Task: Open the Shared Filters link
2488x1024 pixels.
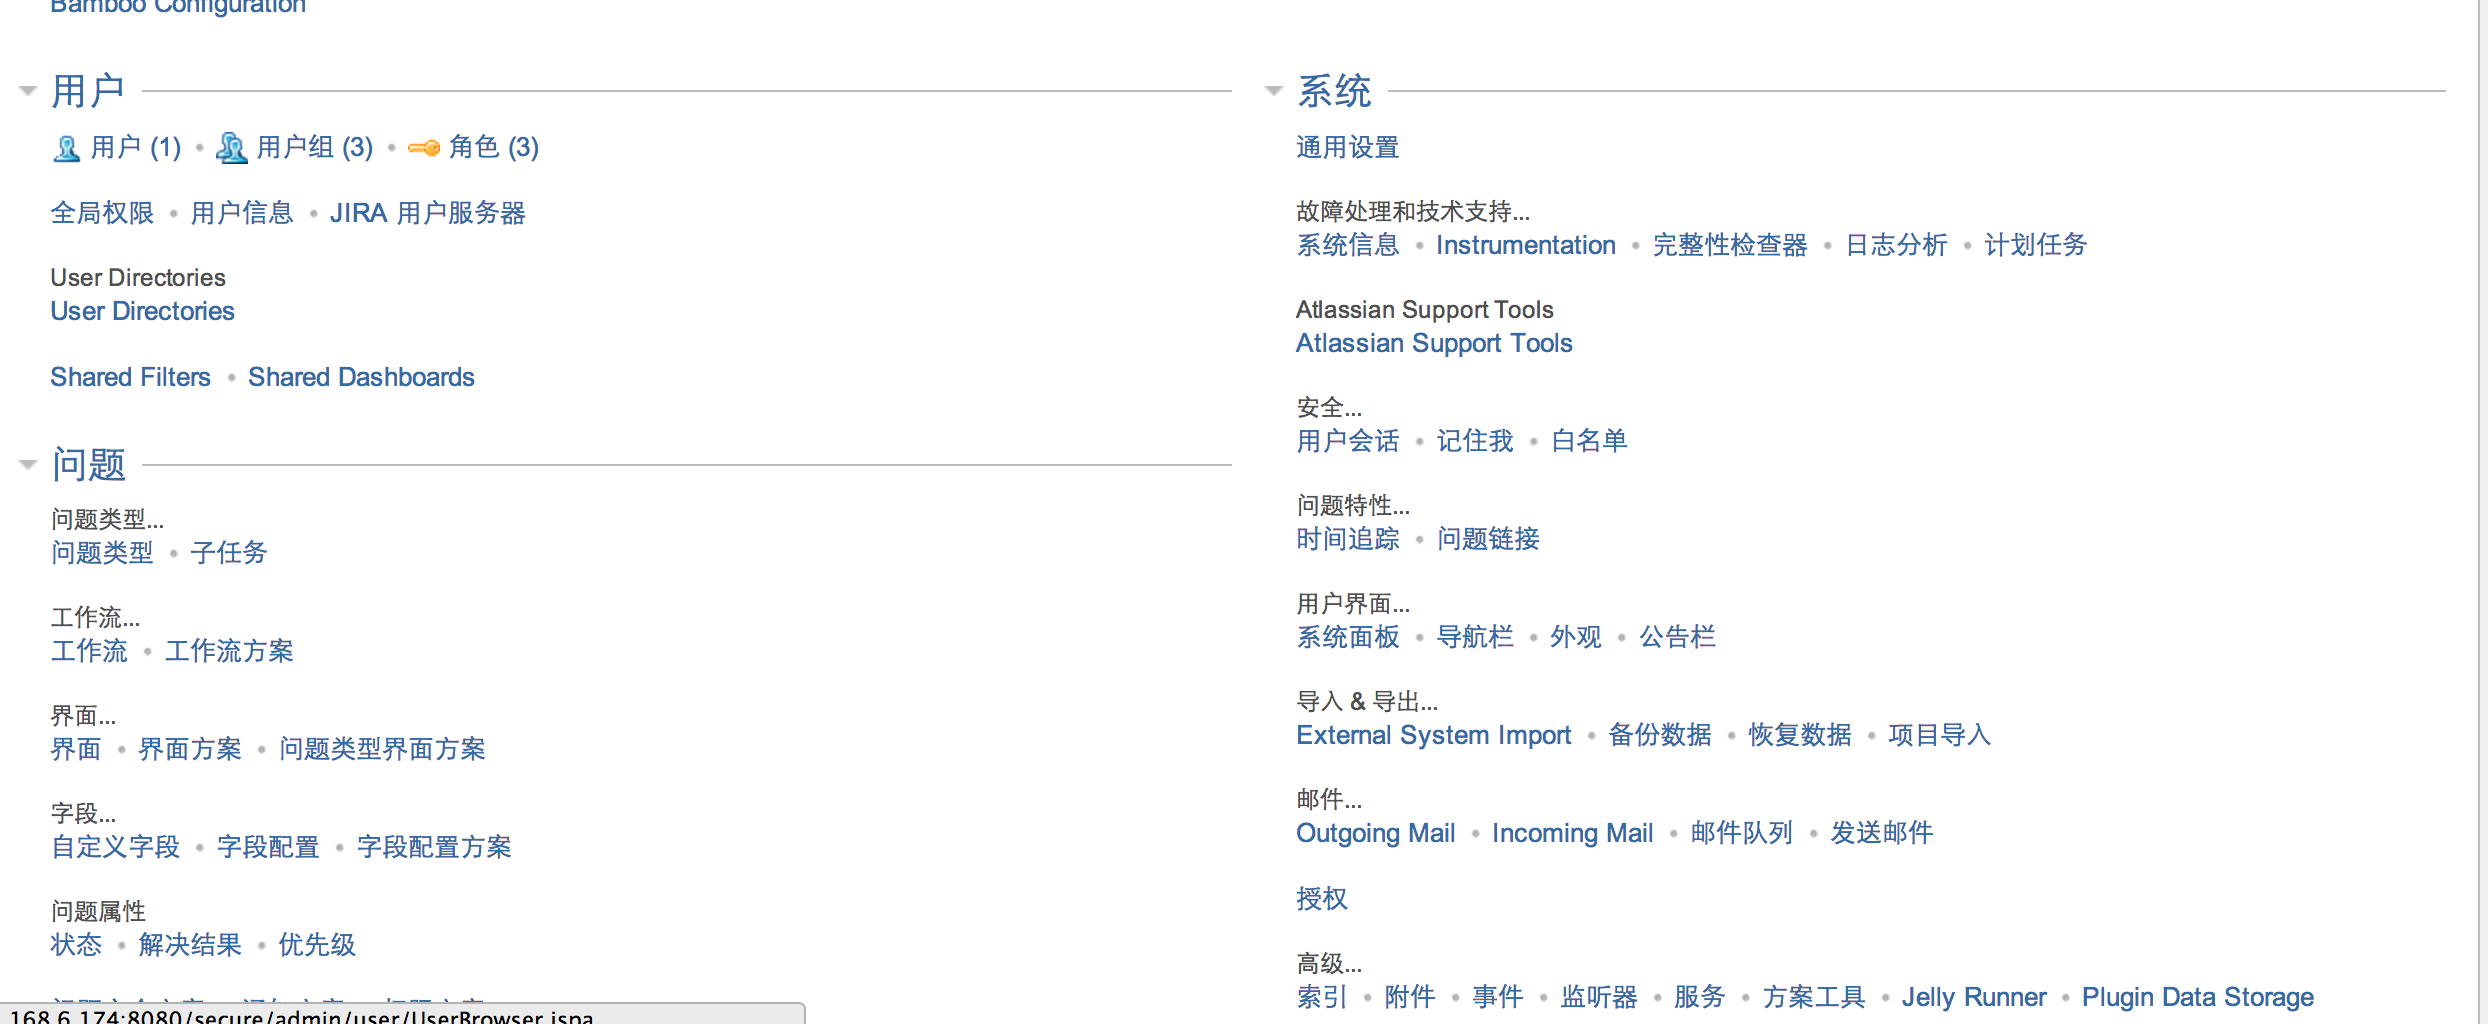Action: point(130,377)
